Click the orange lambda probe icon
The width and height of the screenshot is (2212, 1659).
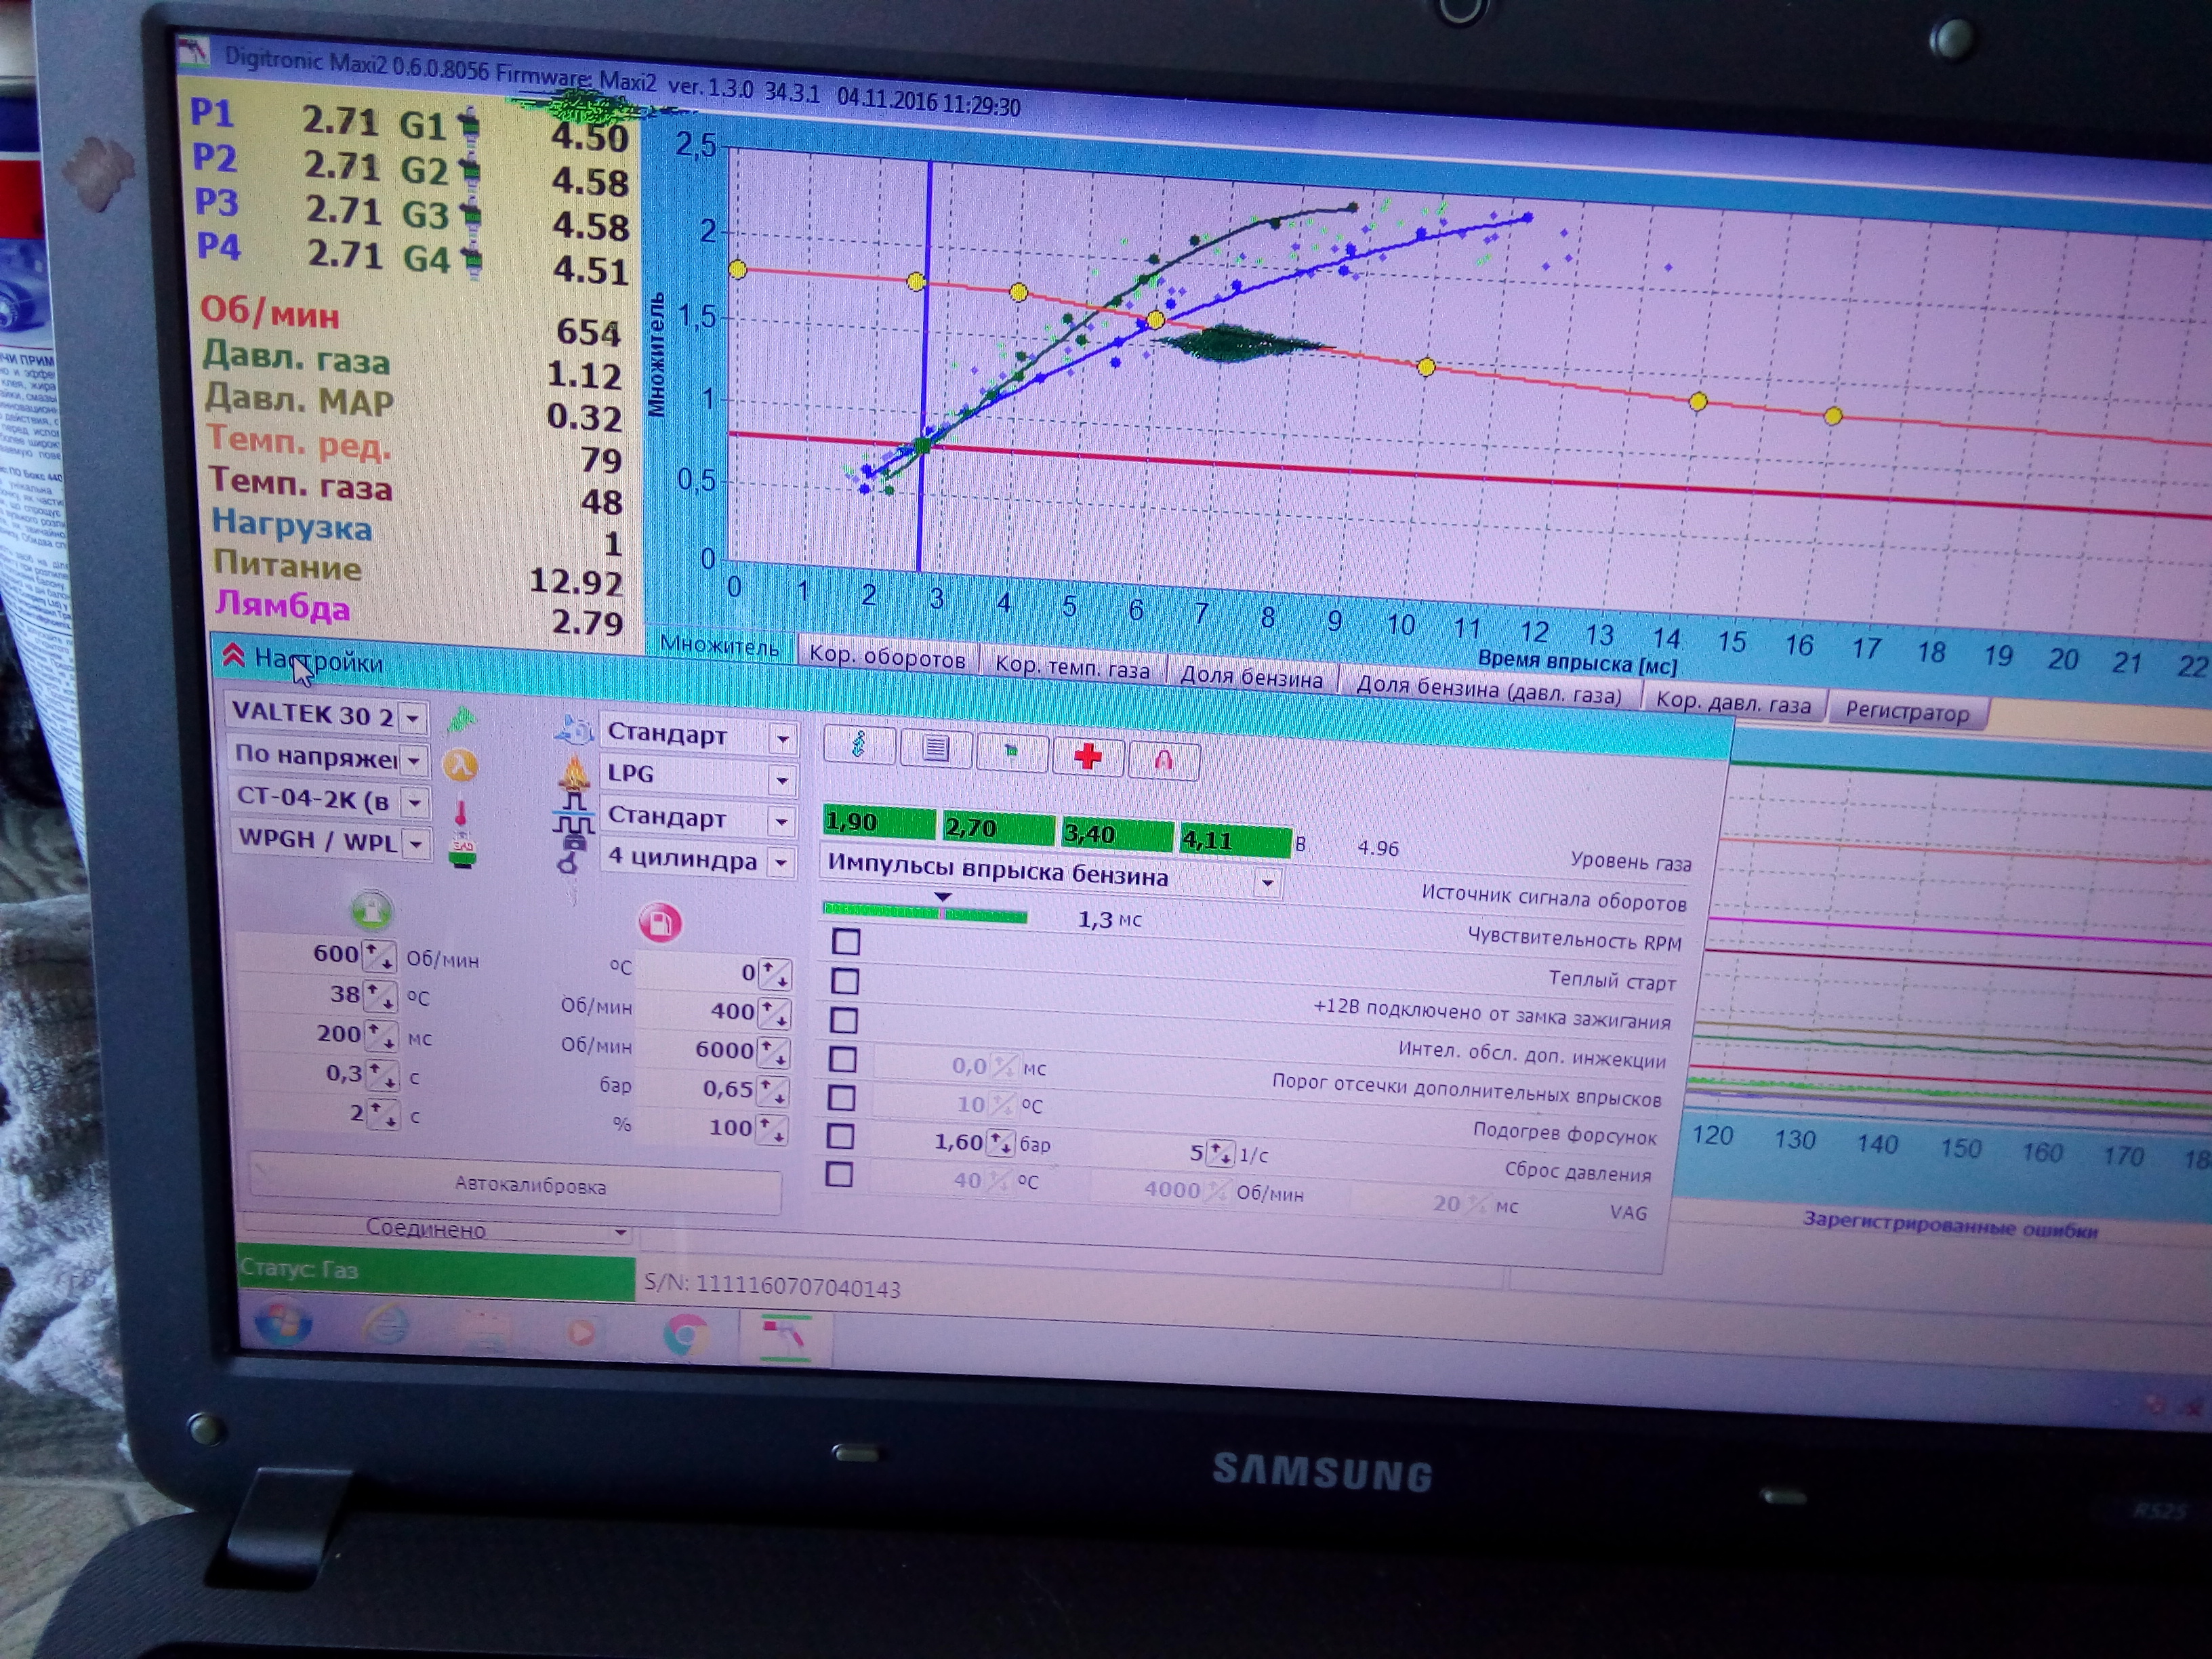click(460, 765)
